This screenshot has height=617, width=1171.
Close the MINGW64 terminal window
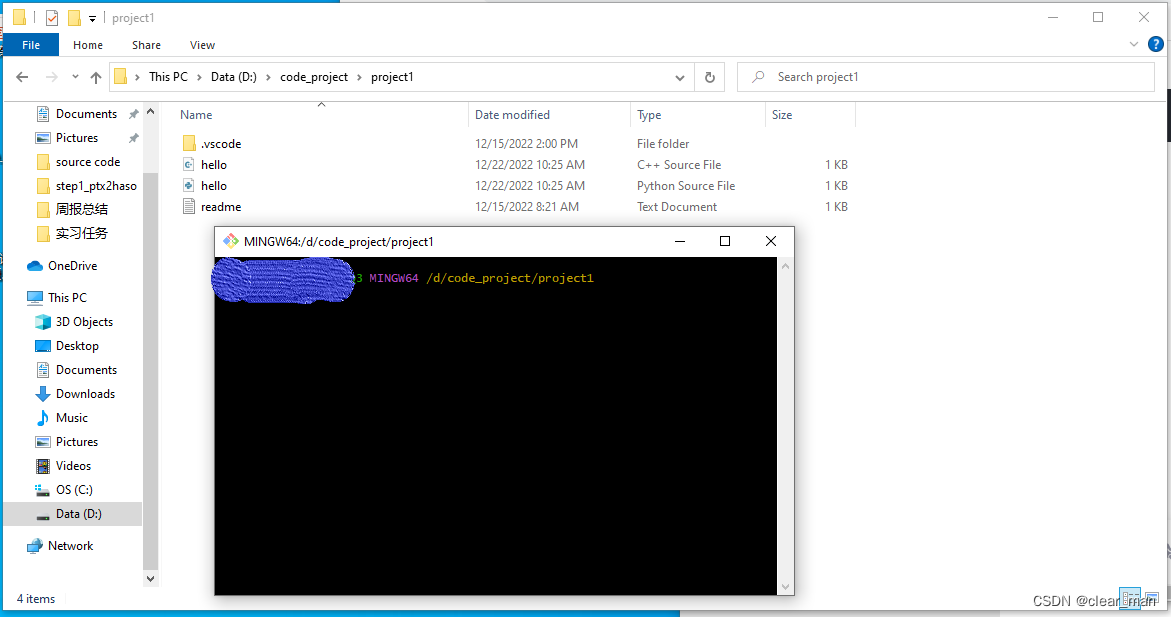[771, 241]
